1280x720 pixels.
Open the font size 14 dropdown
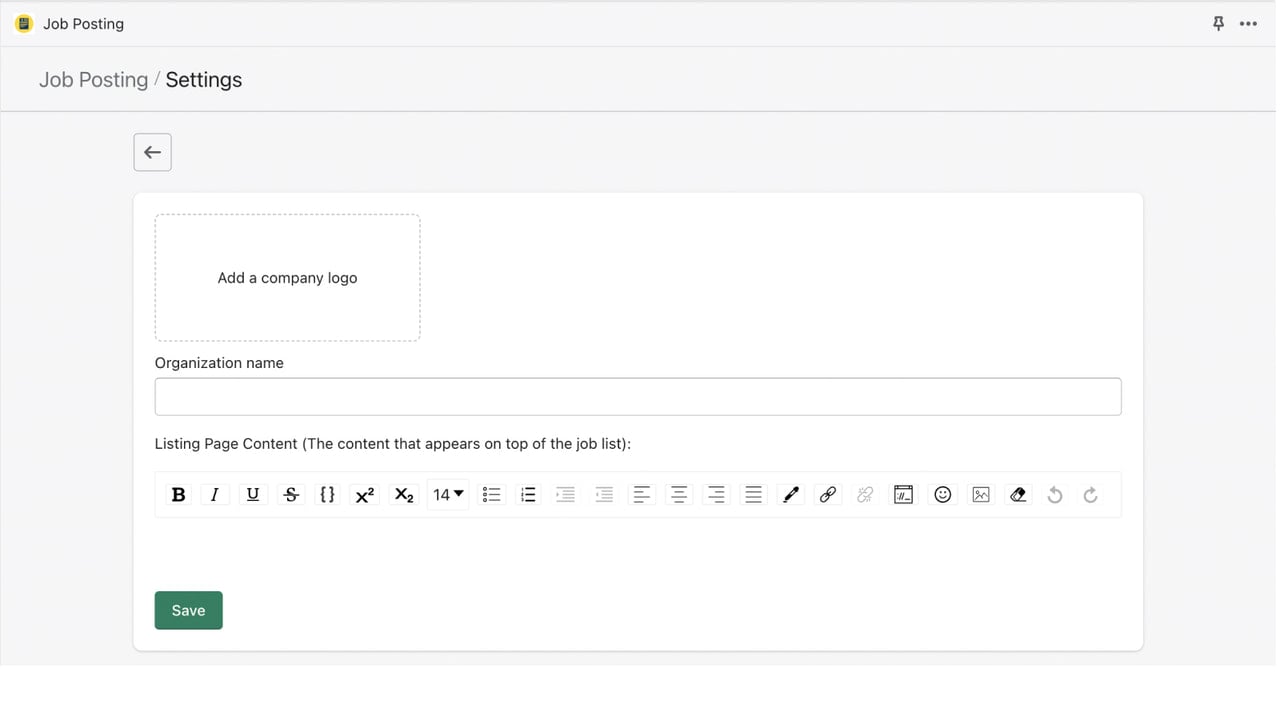(448, 494)
